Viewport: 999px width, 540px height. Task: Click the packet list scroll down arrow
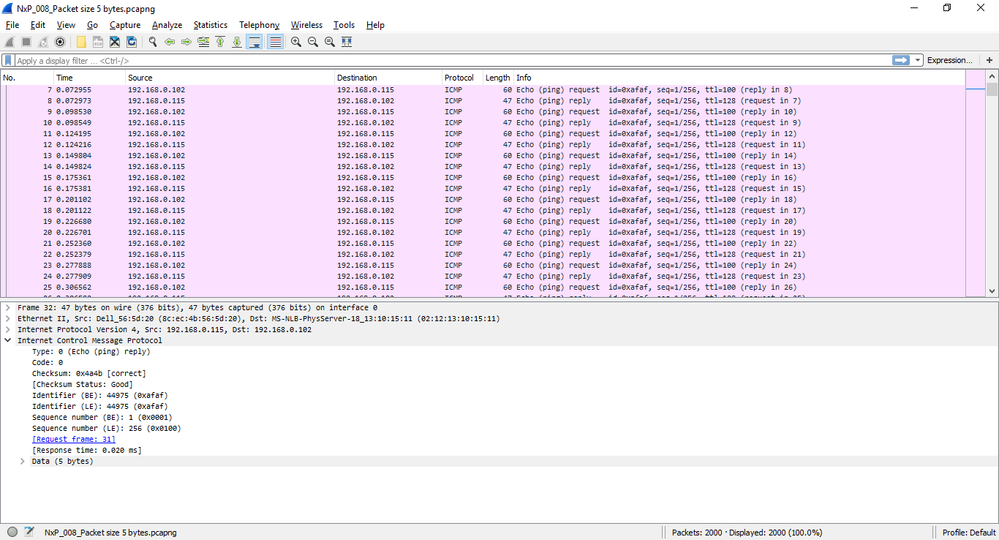point(992,290)
